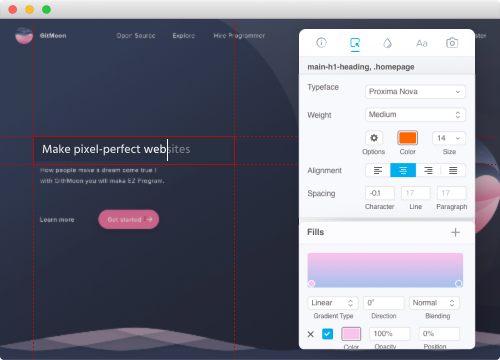Open the Normal blending selector
The image size is (500, 360).
pos(434,303)
